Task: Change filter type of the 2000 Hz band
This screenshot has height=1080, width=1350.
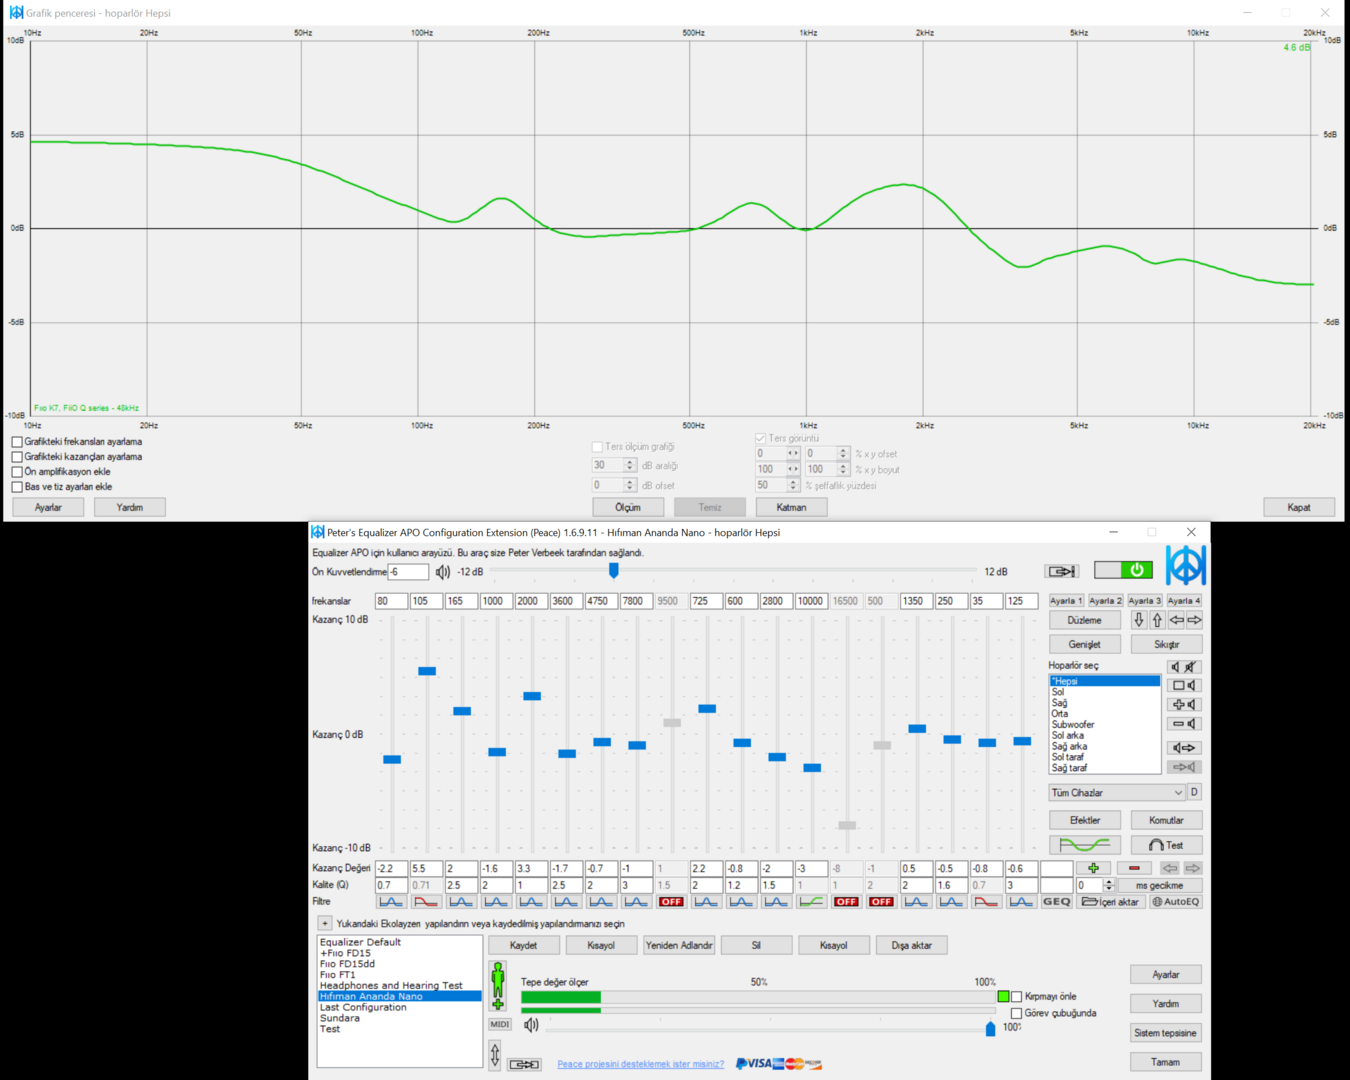Action: 531,902
